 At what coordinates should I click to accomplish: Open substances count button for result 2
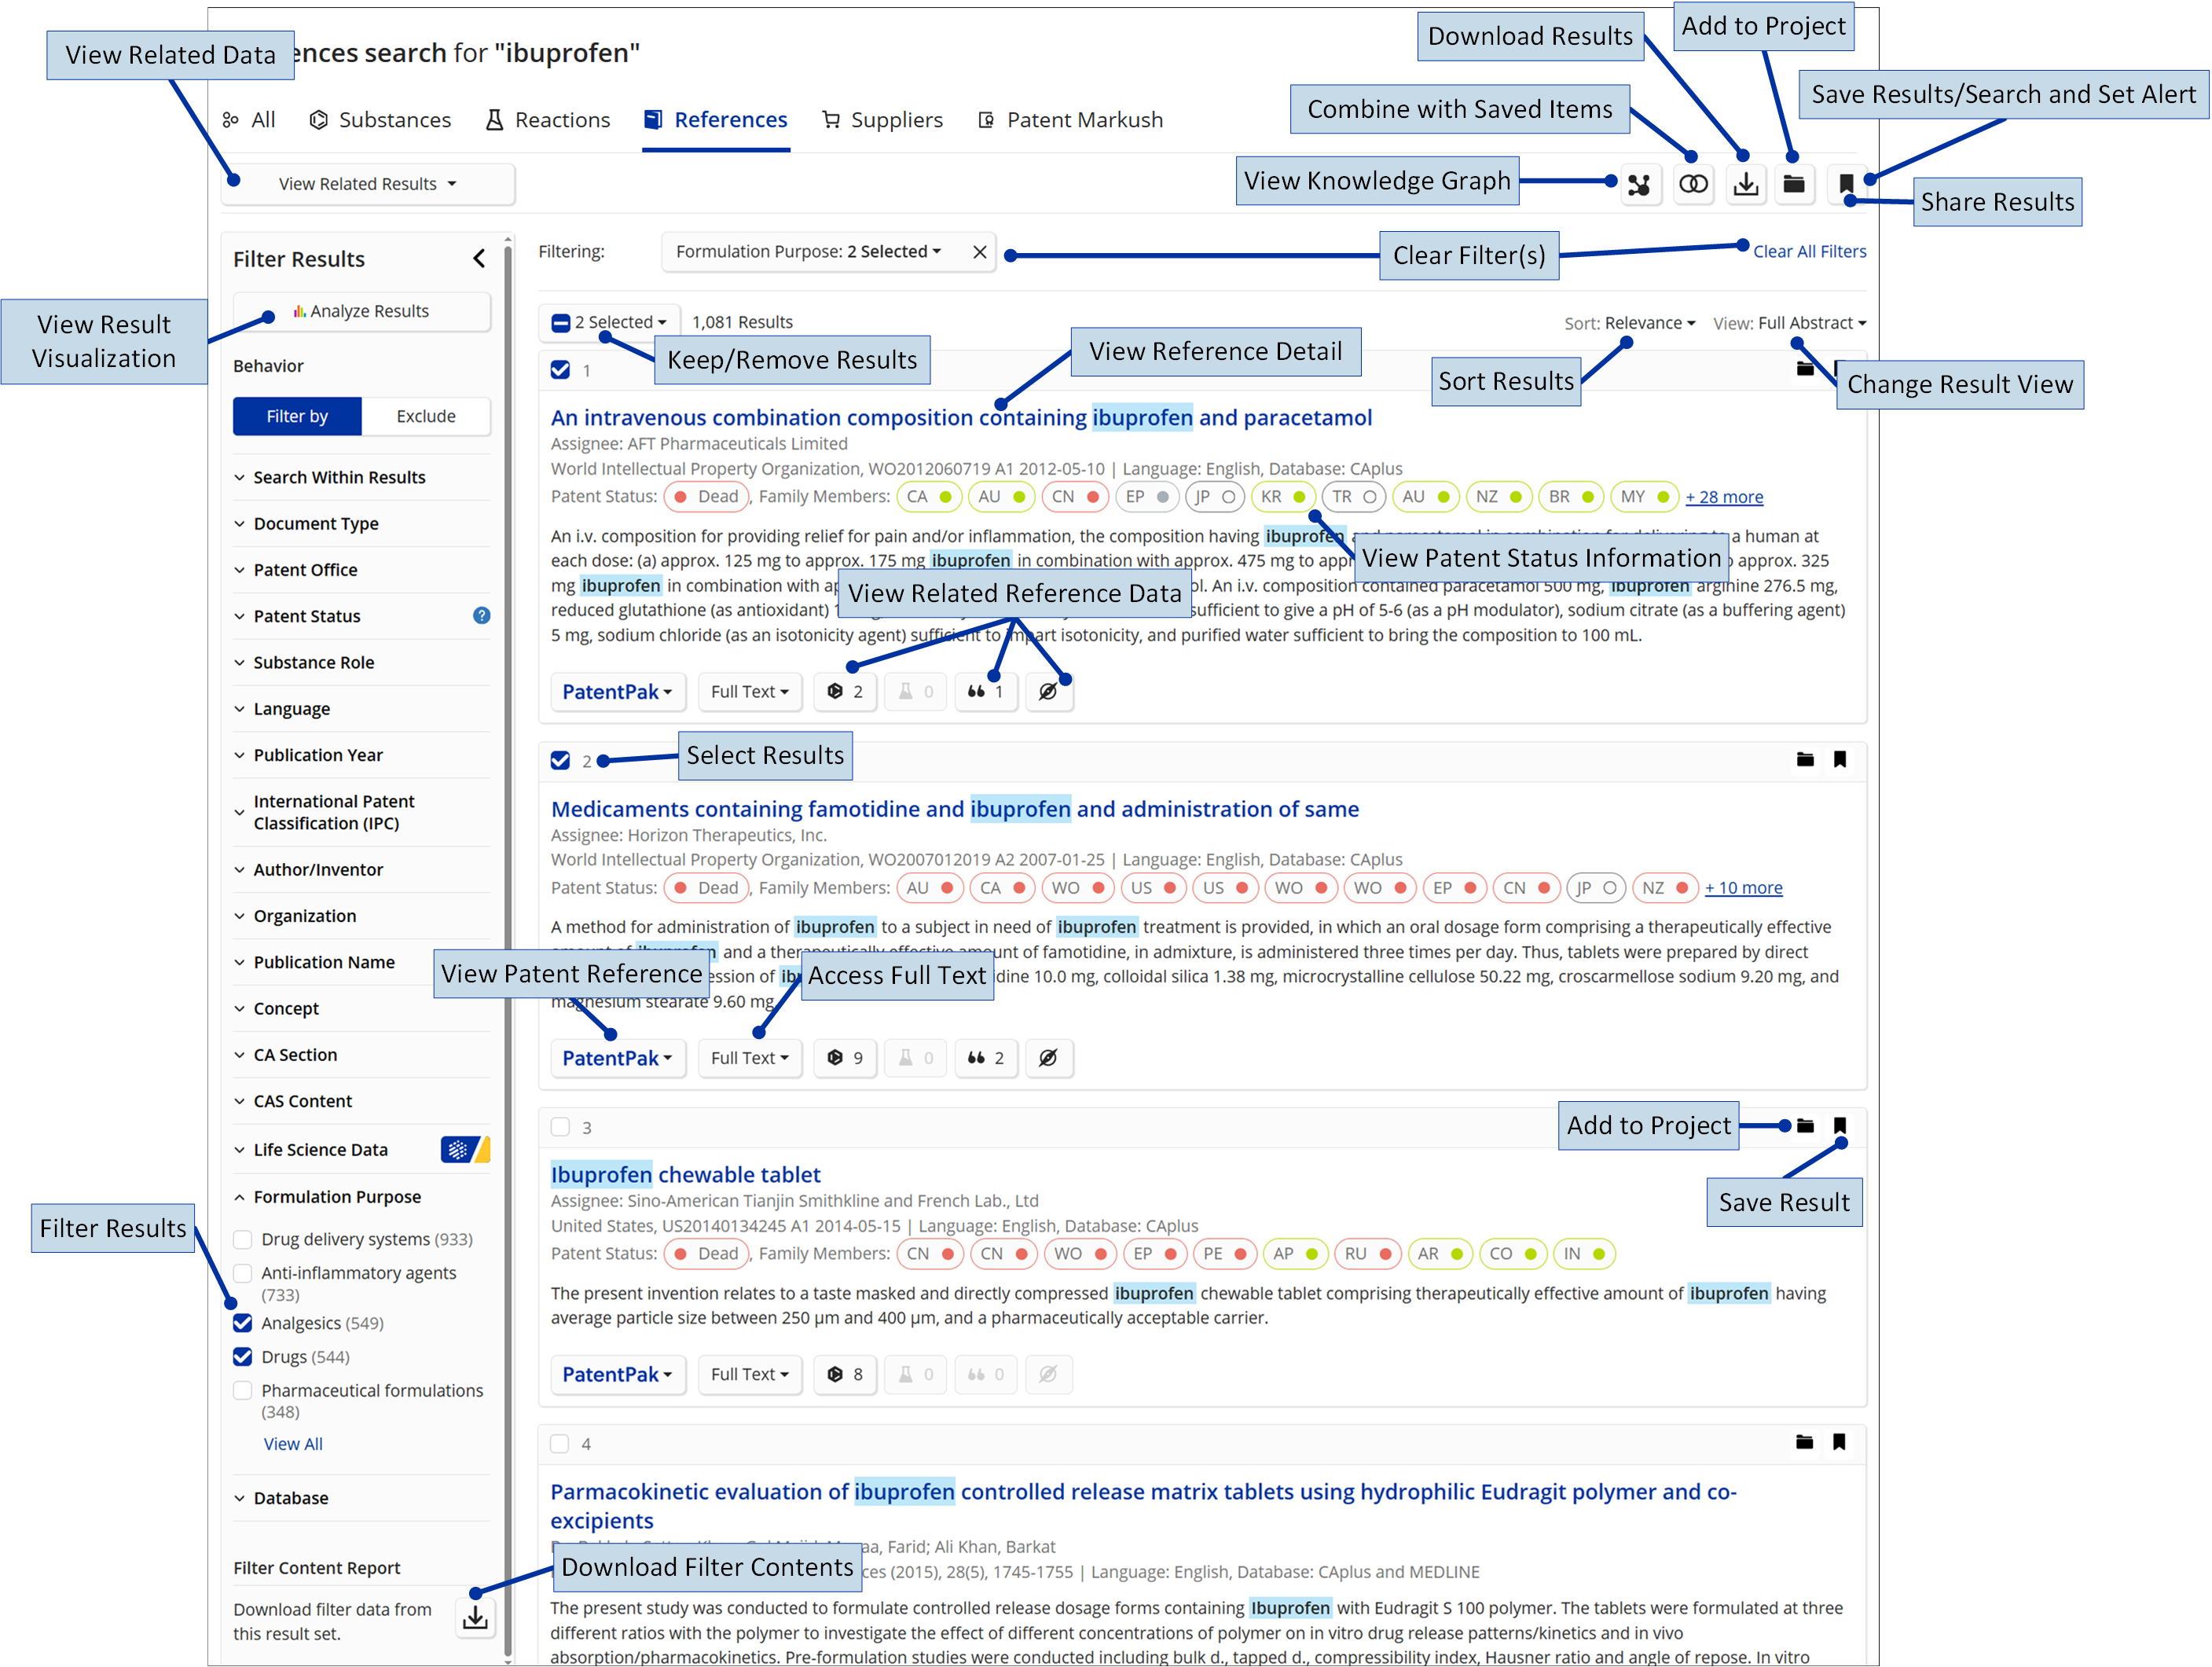point(845,1058)
